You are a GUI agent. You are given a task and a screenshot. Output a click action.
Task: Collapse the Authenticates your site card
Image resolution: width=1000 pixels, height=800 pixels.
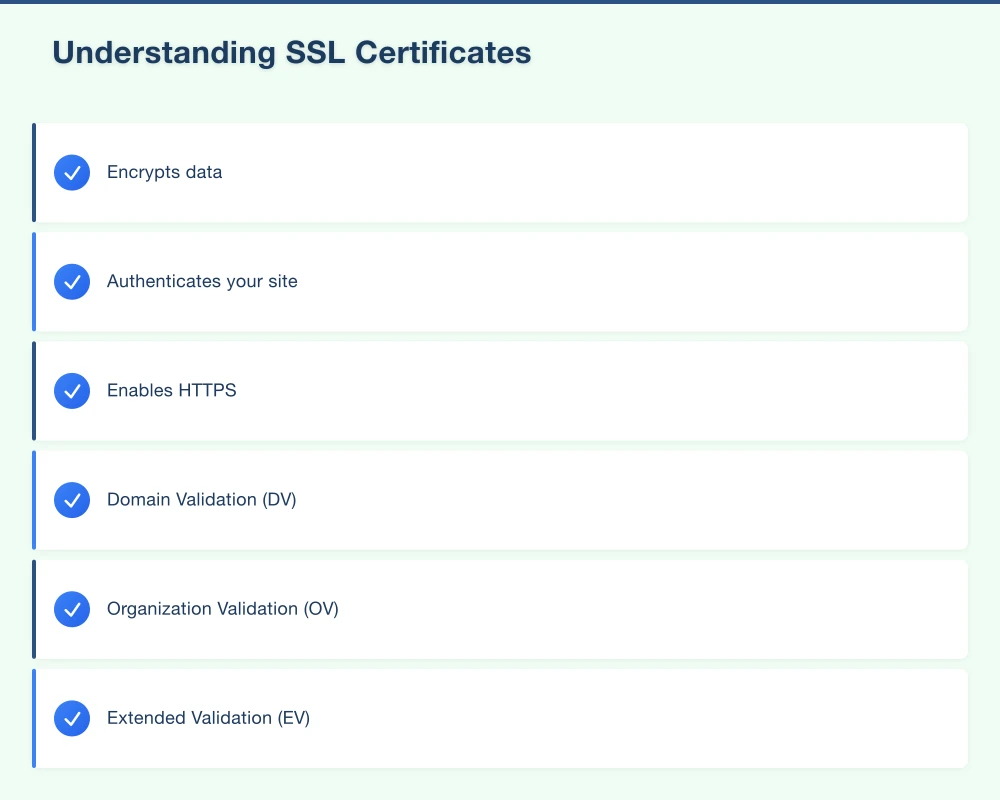pyautogui.click(x=500, y=281)
